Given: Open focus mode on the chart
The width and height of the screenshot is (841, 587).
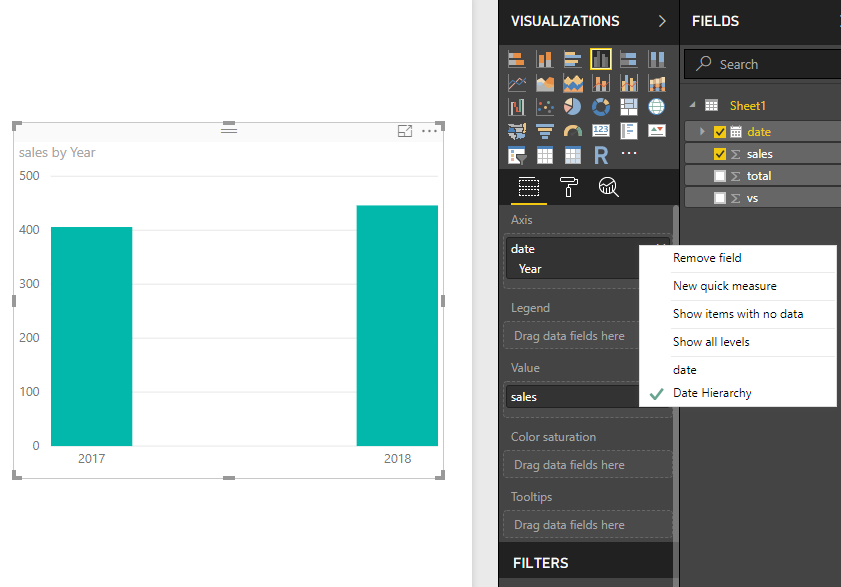Looking at the screenshot, I should click(x=405, y=130).
